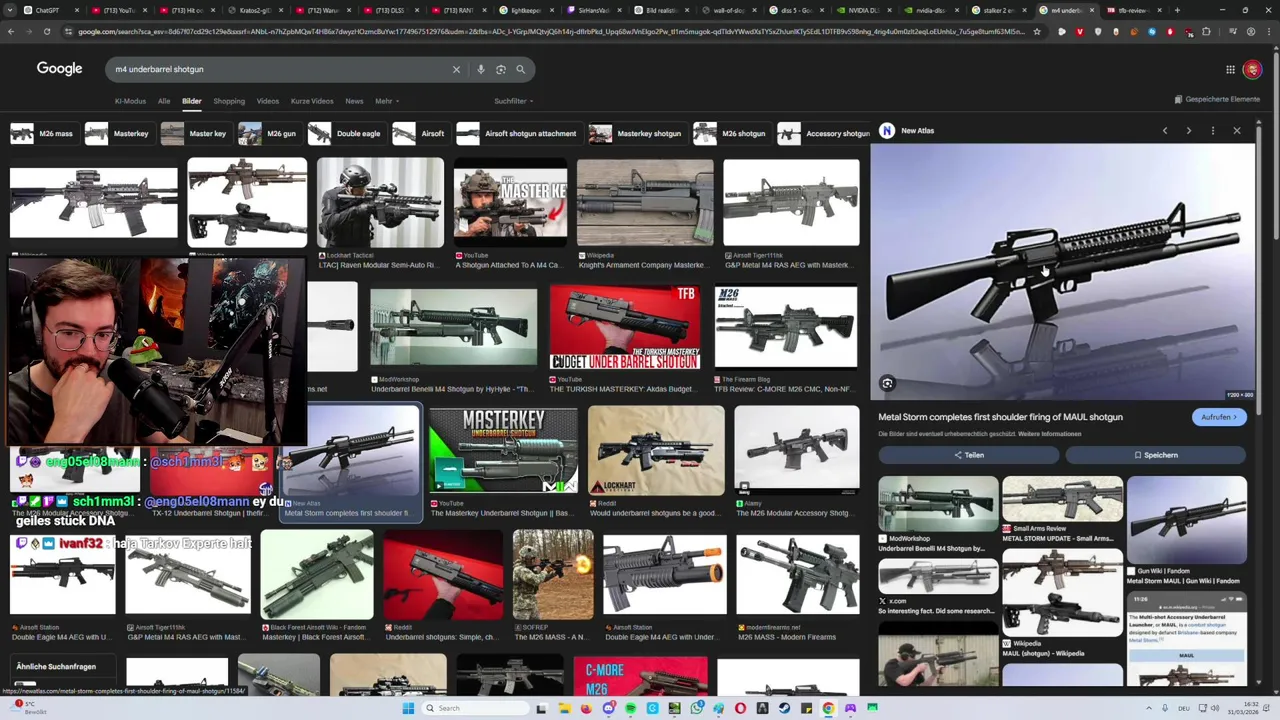The height and width of the screenshot is (720, 1280).
Task: Click the browser address bar URL
Action: 550,31
